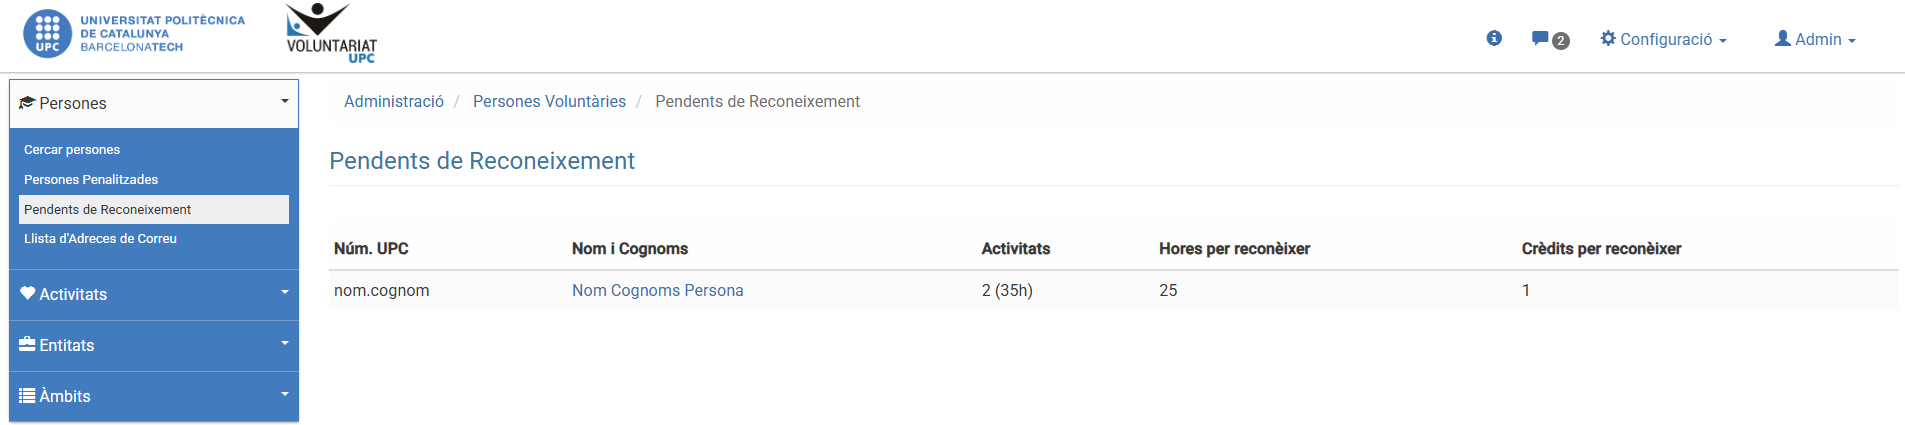Click the briefcase icon beside Entitats

(x=27, y=344)
